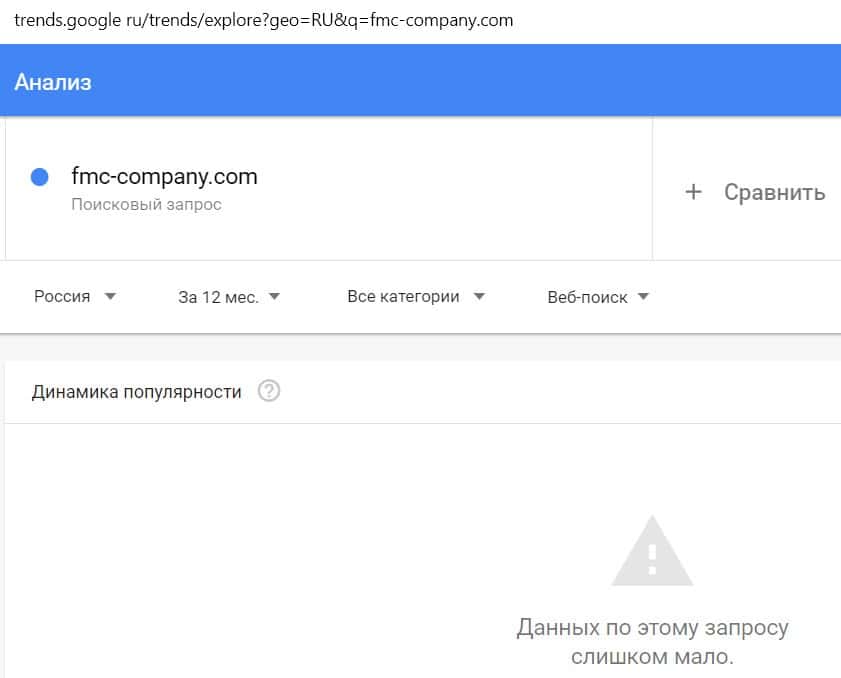Click the help icon beside Динамика популярности
The height and width of the screenshot is (678, 841).
click(x=268, y=391)
